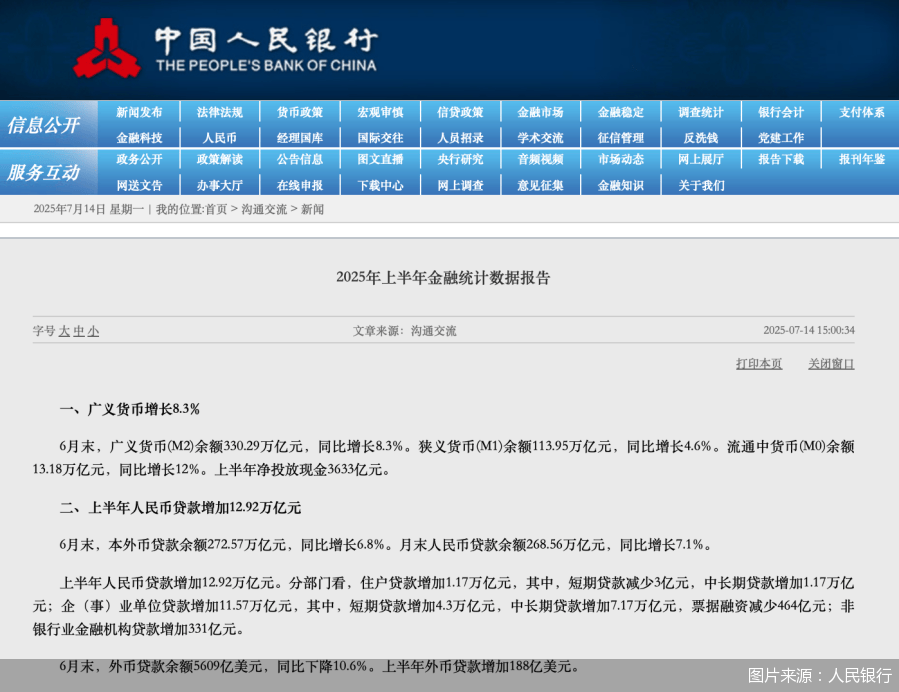This screenshot has height=692, width=899.
Task: Click the People's Bank of China red logo
Action: (107, 48)
